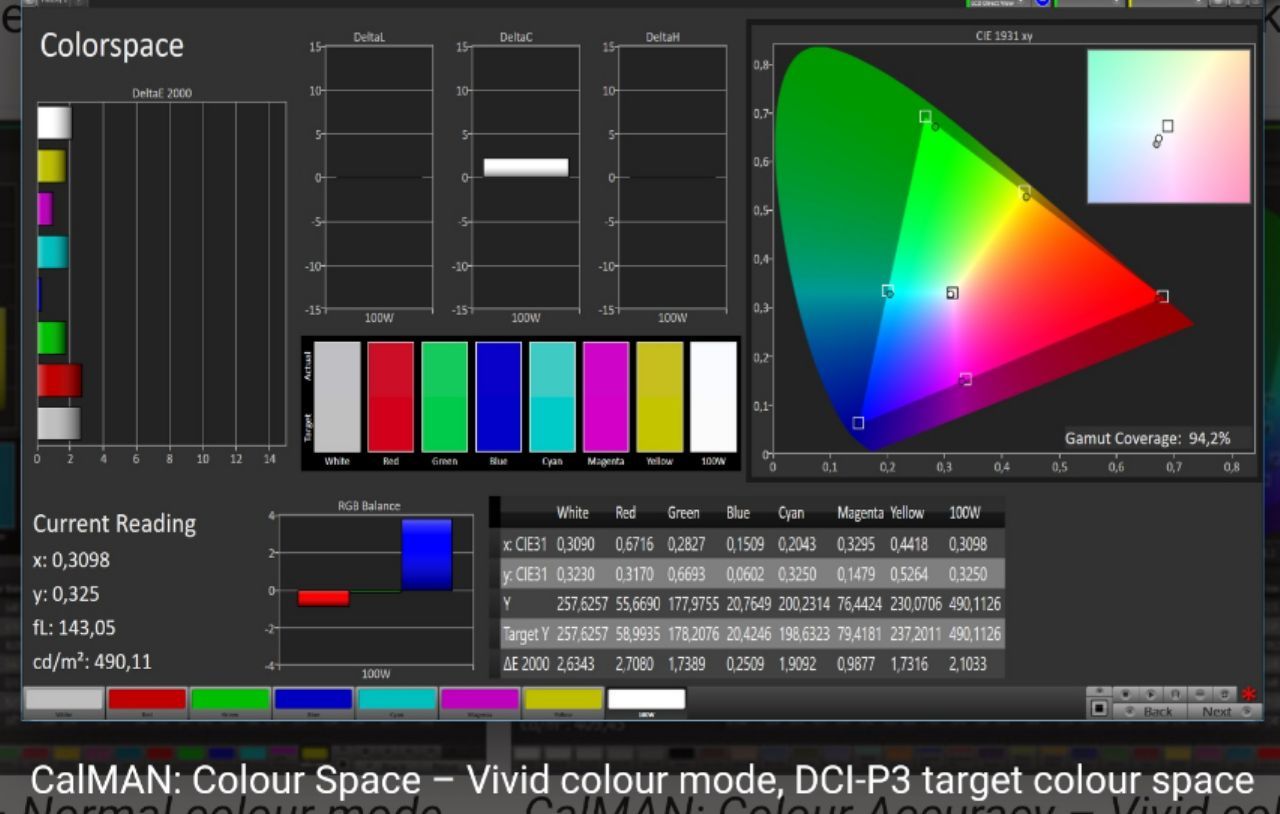Click the 'Target Y' row label

(x=525, y=634)
